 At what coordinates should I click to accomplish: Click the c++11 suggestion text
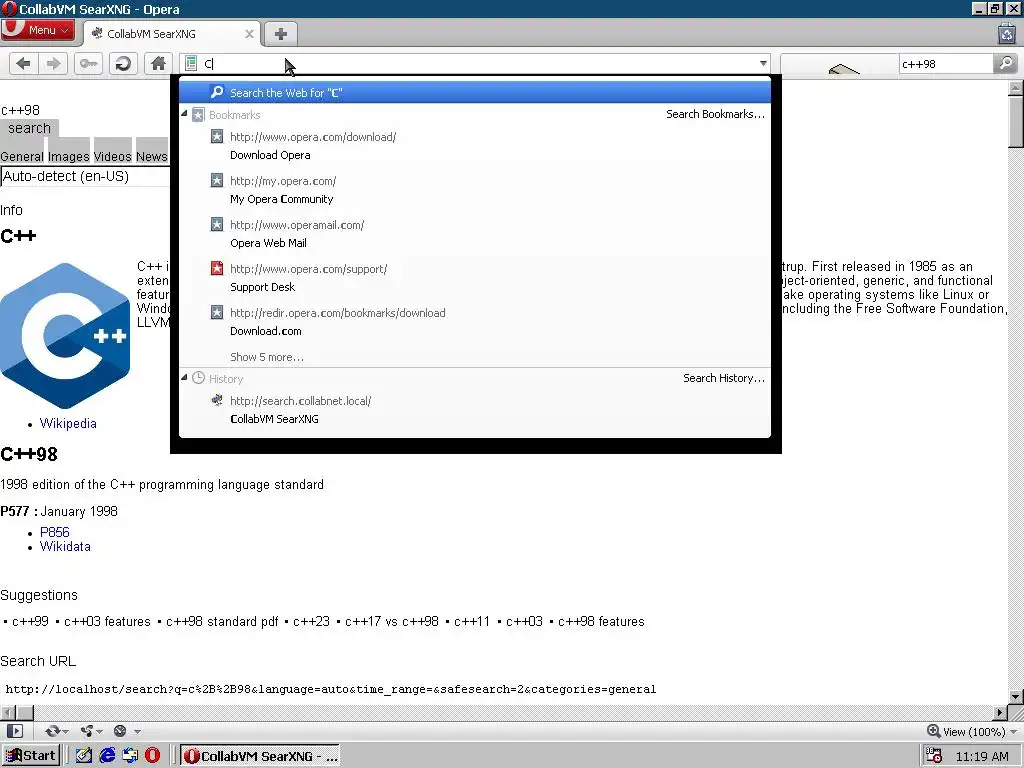point(472,621)
